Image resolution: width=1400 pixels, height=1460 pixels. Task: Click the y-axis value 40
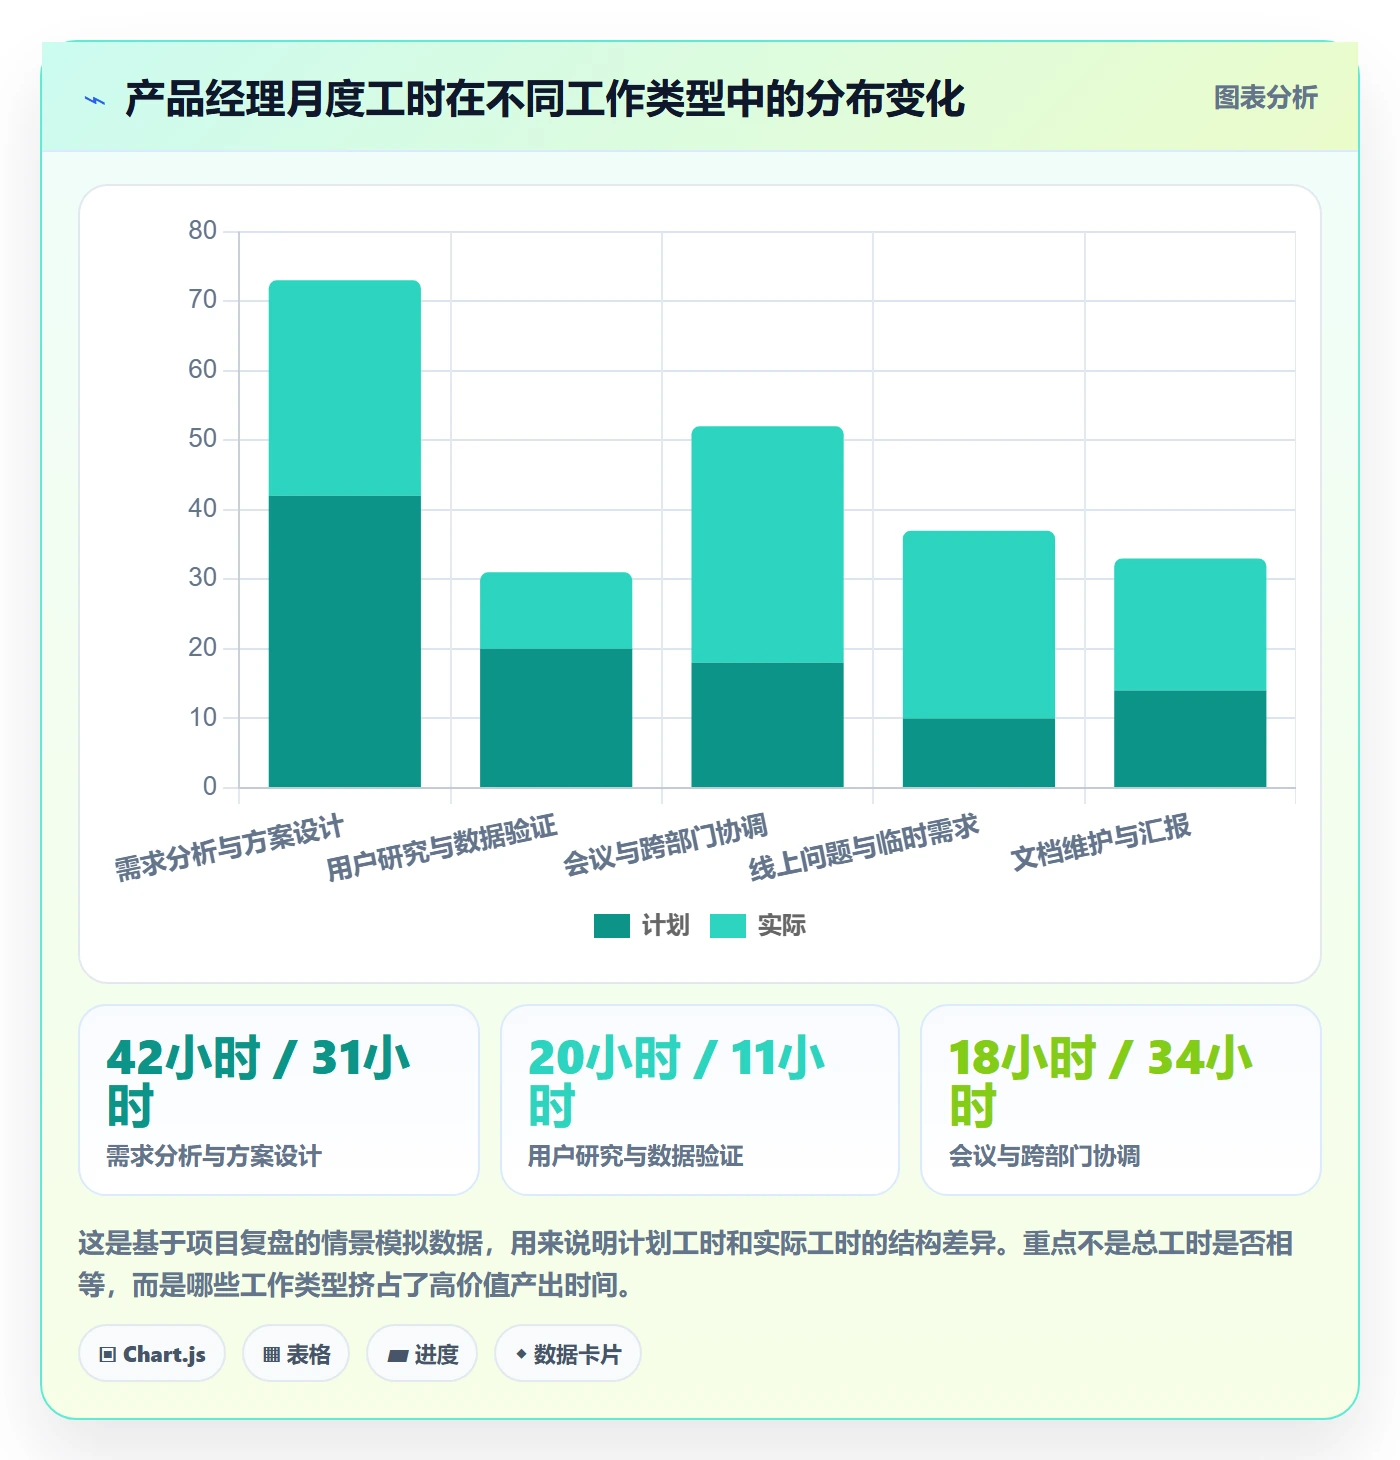(x=202, y=509)
